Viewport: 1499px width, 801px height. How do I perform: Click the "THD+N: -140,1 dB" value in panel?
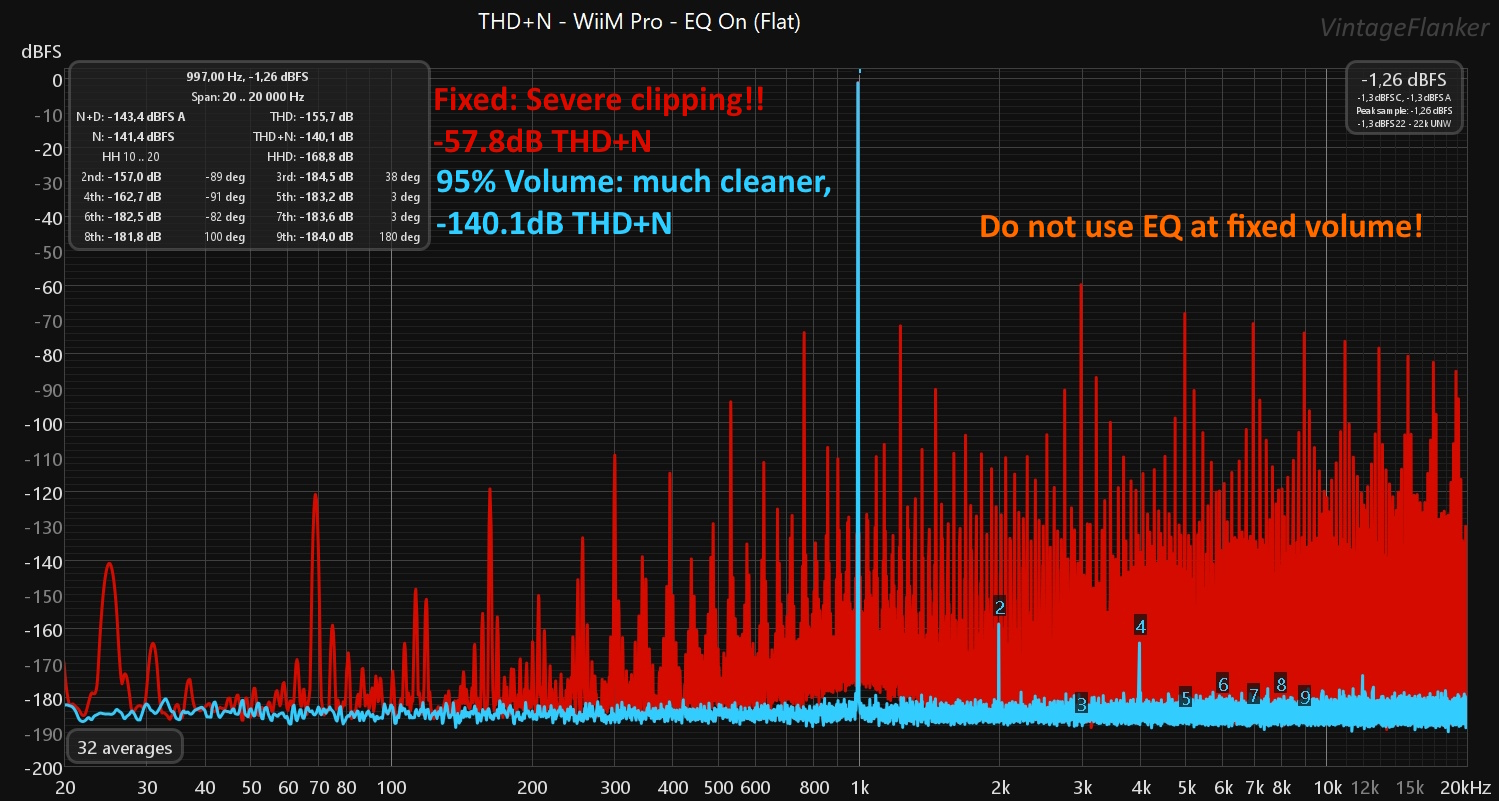pyautogui.click(x=303, y=137)
